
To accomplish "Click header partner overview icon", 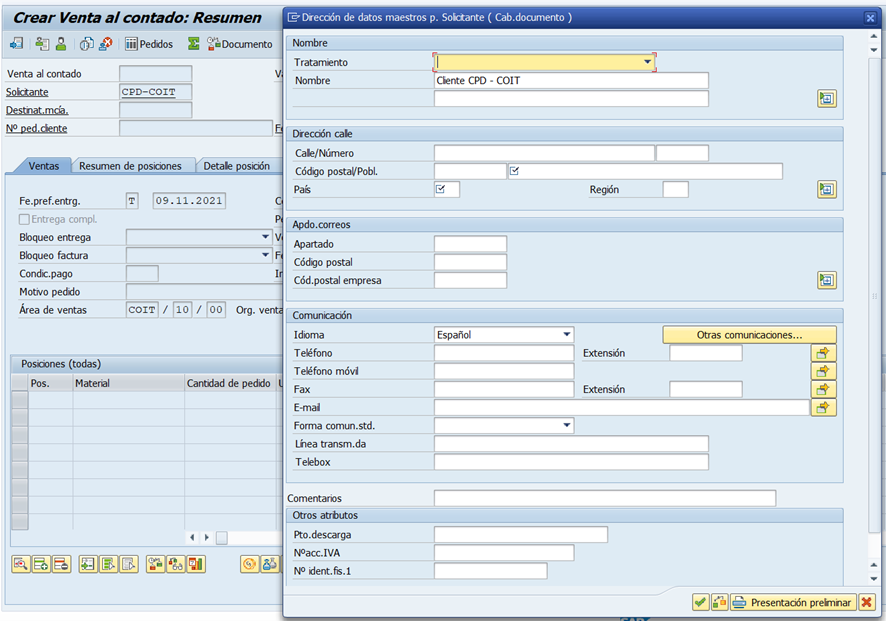I will 42,44.
